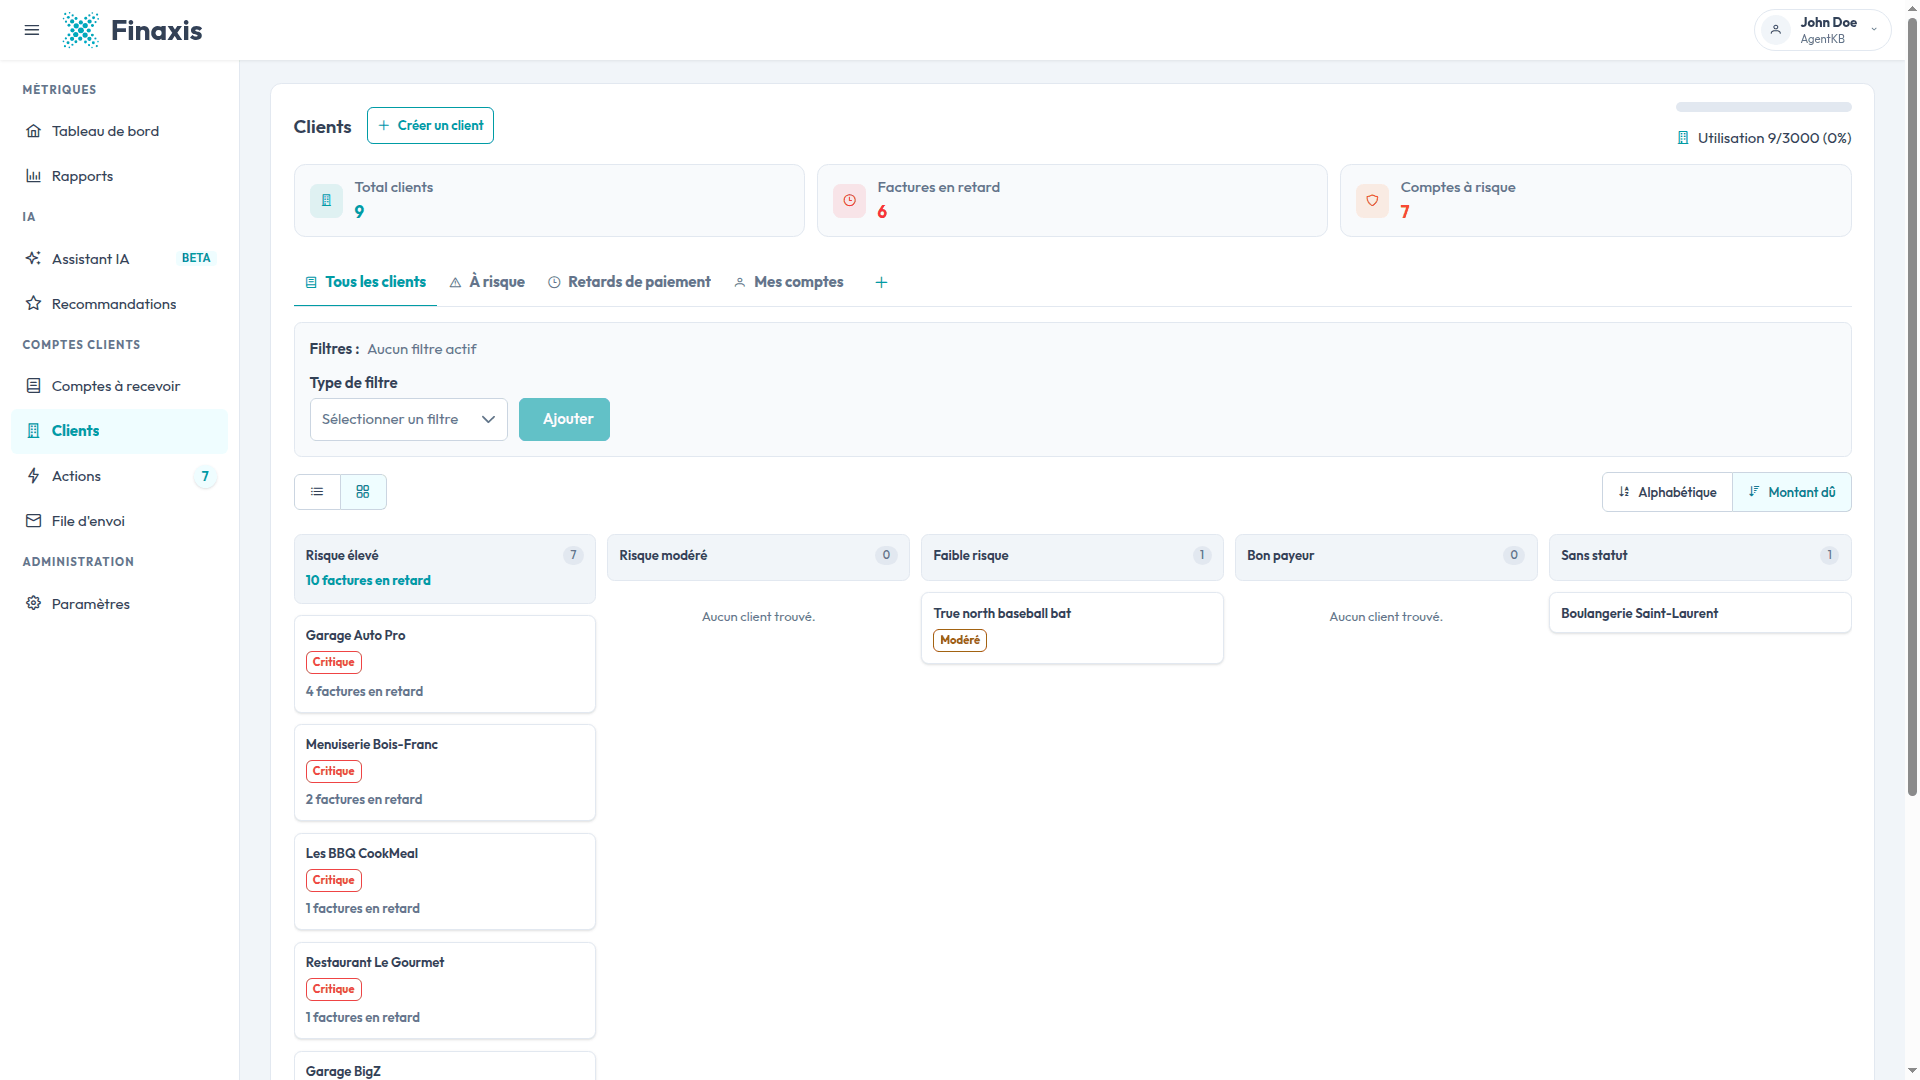Open Restaurant Le Gourmet client card
The width and height of the screenshot is (1920, 1080).
pyautogui.click(x=445, y=990)
